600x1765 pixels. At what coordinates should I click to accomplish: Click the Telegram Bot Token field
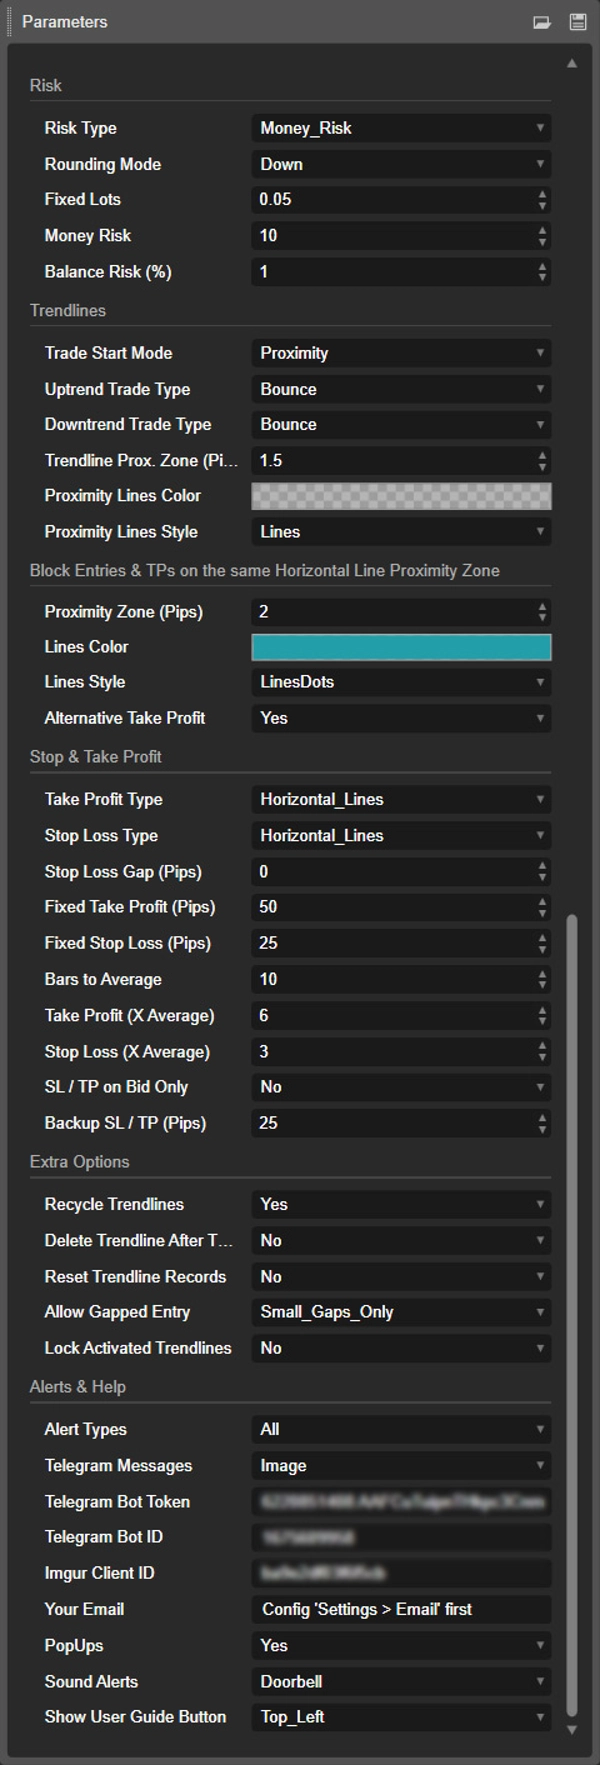coord(400,1502)
